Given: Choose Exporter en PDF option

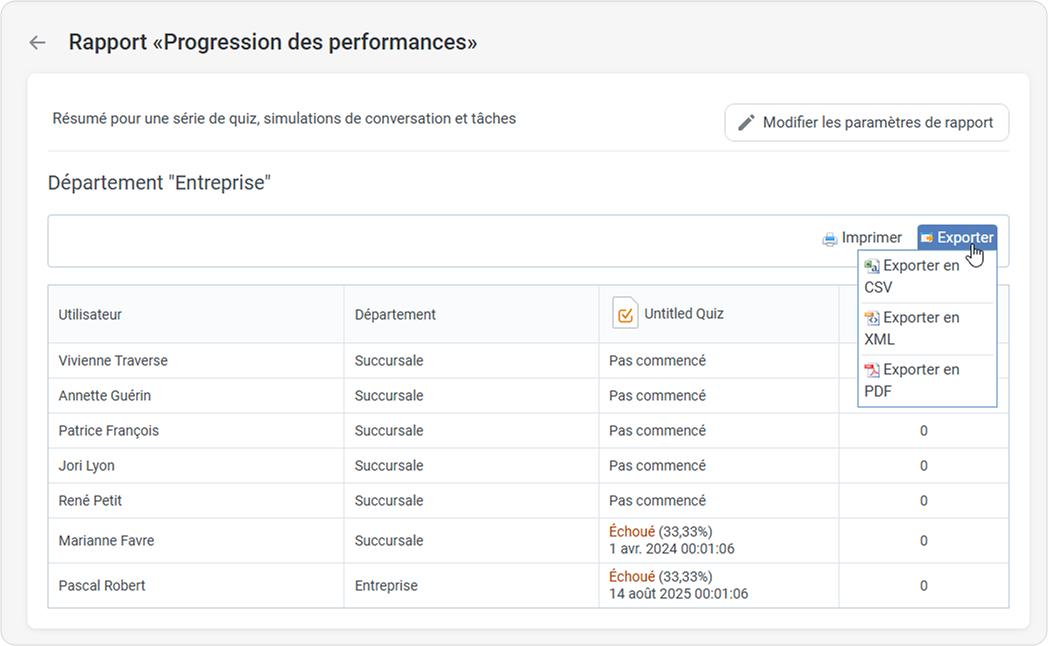Looking at the screenshot, I should tap(920, 381).
